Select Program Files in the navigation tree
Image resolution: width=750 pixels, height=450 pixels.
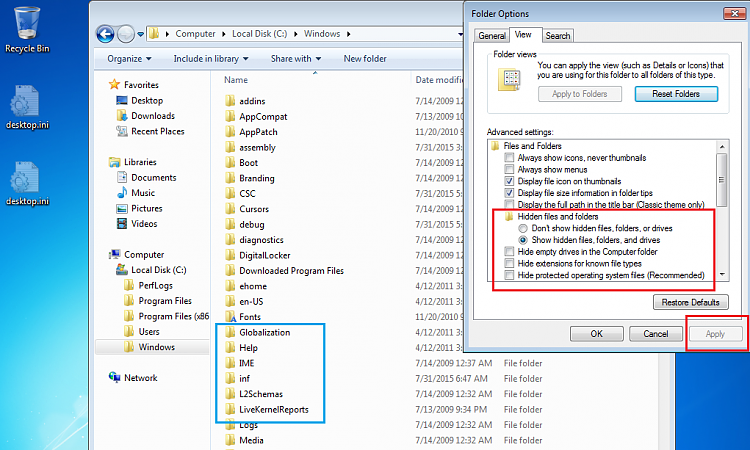(165, 301)
